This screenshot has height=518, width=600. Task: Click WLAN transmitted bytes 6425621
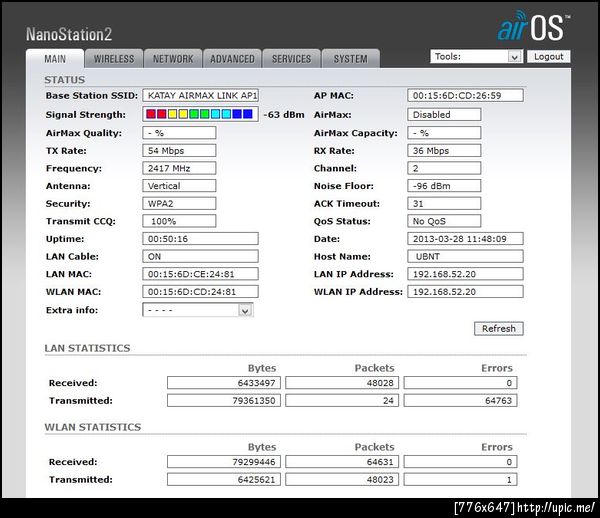point(224,479)
